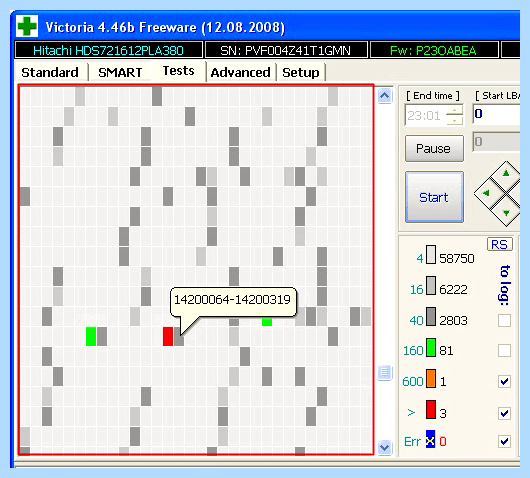Click the count 81 next to 160 ms
Image resolution: width=530 pixels, height=478 pixels.
pos(446,351)
